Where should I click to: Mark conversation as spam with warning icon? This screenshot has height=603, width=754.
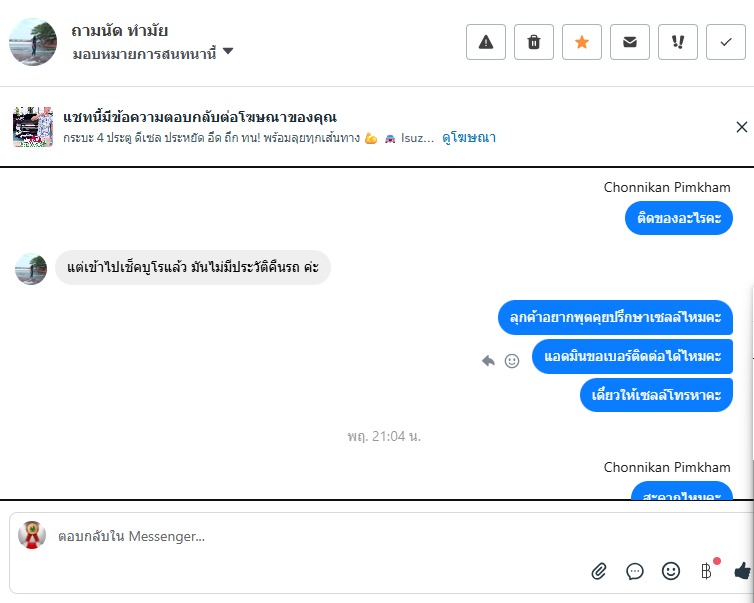(x=486, y=42)
